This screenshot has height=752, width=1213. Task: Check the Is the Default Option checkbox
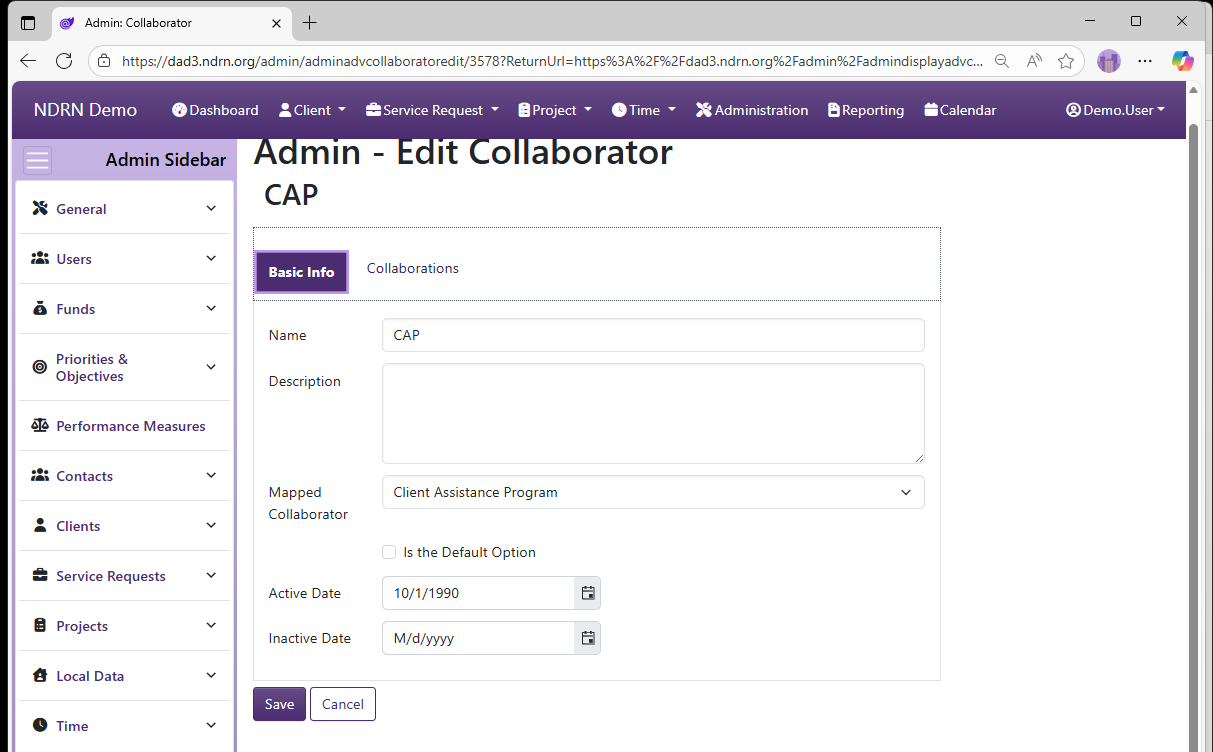[389, 552]
